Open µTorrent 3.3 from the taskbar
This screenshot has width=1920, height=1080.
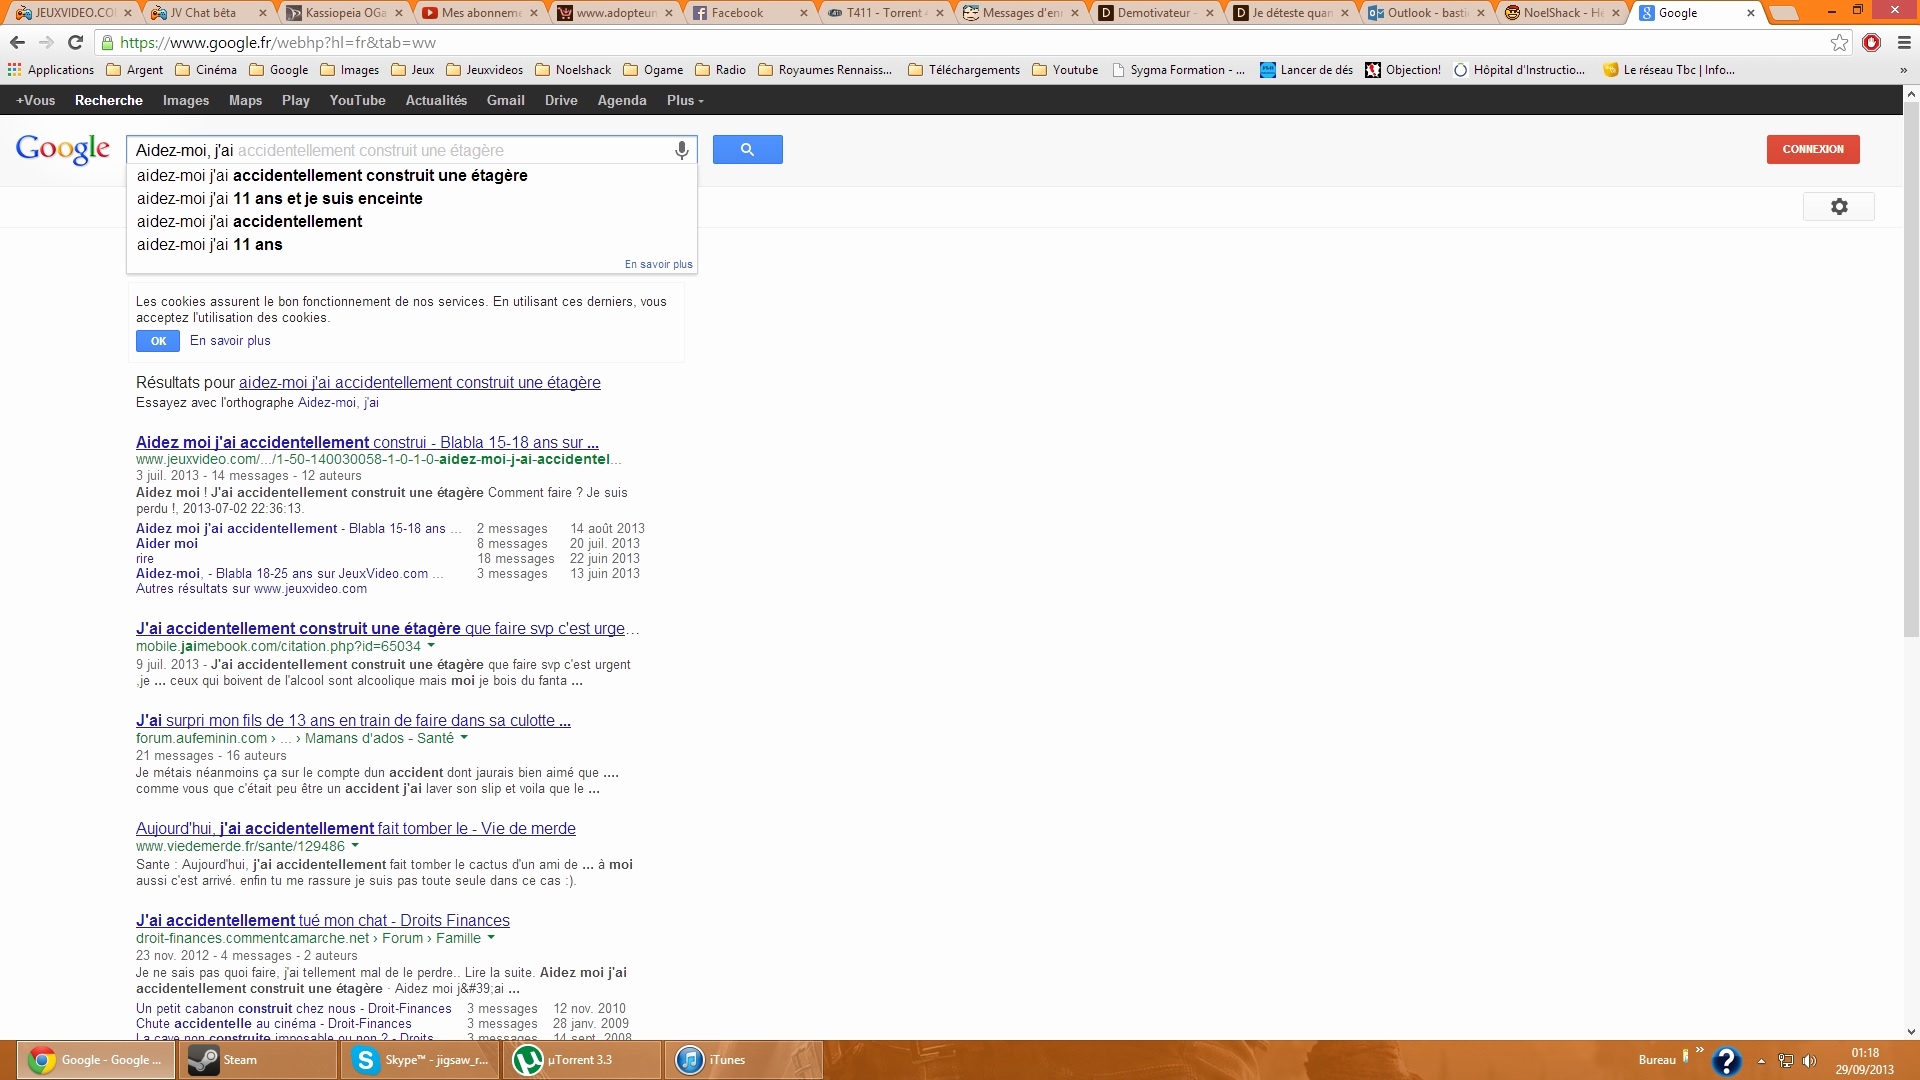click(x=582, y=1060)
